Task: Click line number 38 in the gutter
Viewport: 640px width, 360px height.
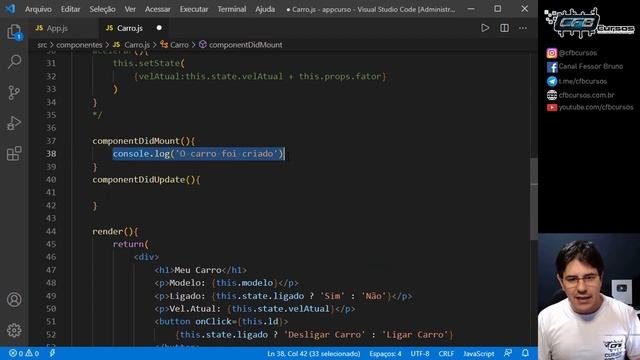Action: click(51, 153)
